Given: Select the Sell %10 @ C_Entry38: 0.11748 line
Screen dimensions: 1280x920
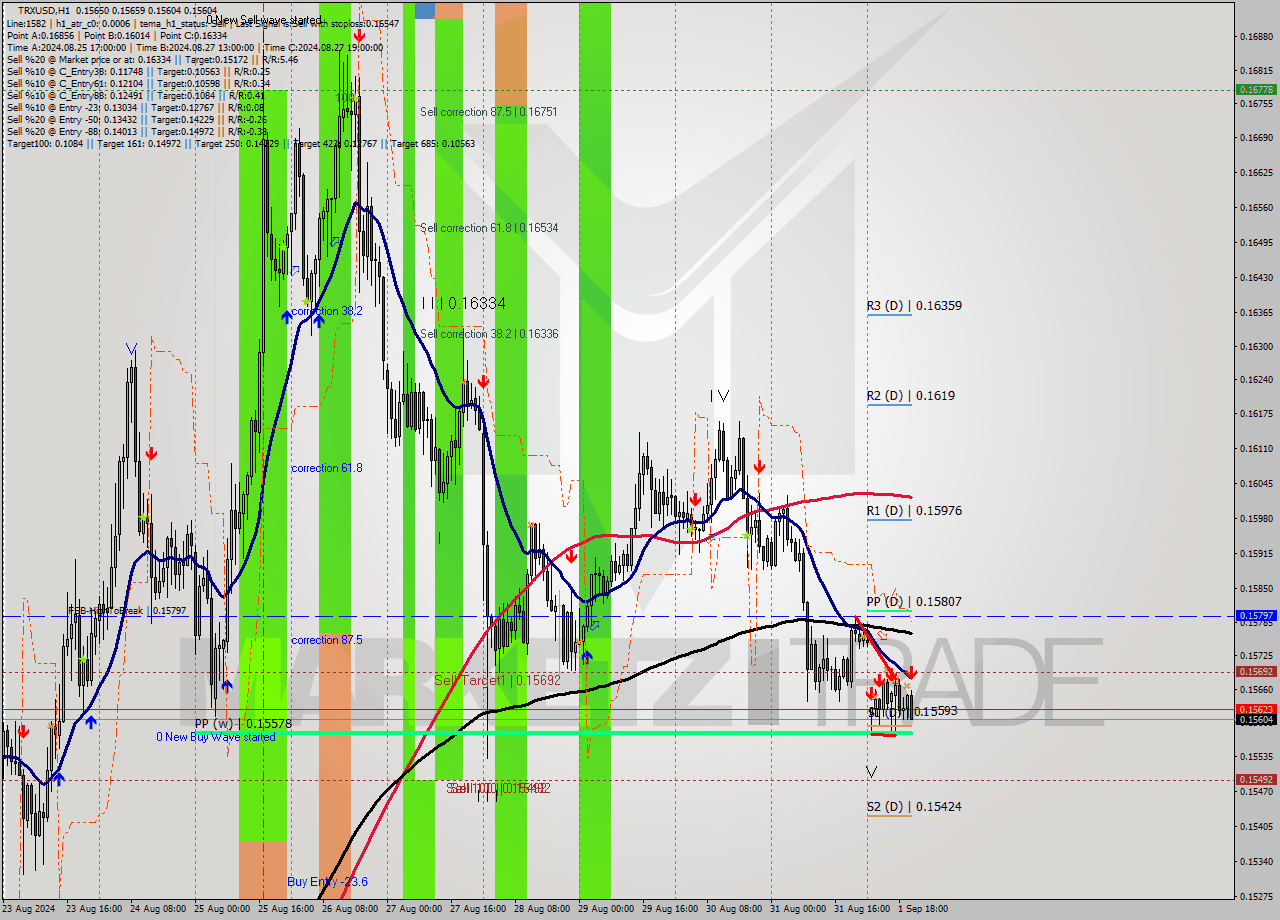Looking at the screenshot, I should pyautogui.click(x=138, y=71).
